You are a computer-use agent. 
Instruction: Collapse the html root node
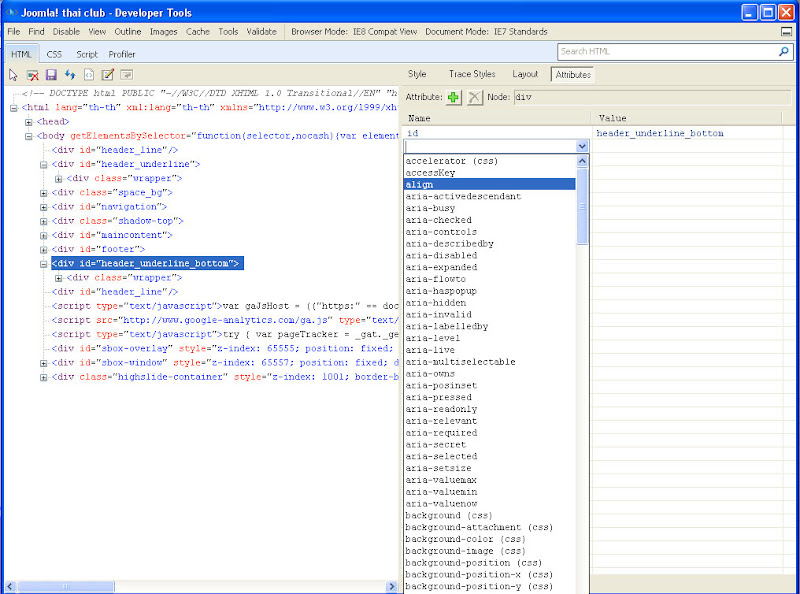[x=14, y=108]
